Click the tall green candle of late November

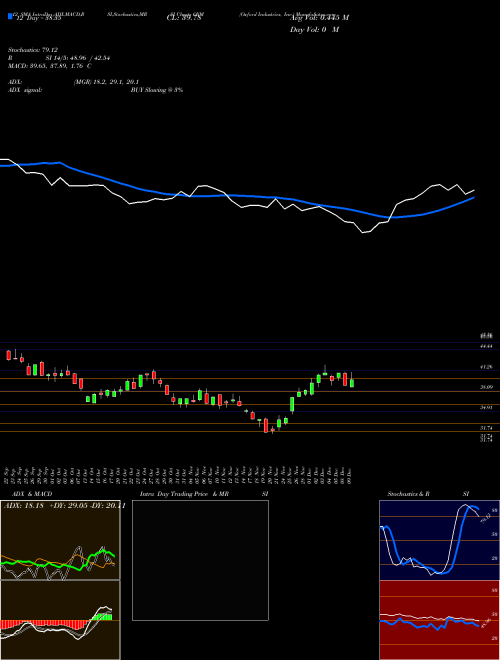[x=292, y=404]
